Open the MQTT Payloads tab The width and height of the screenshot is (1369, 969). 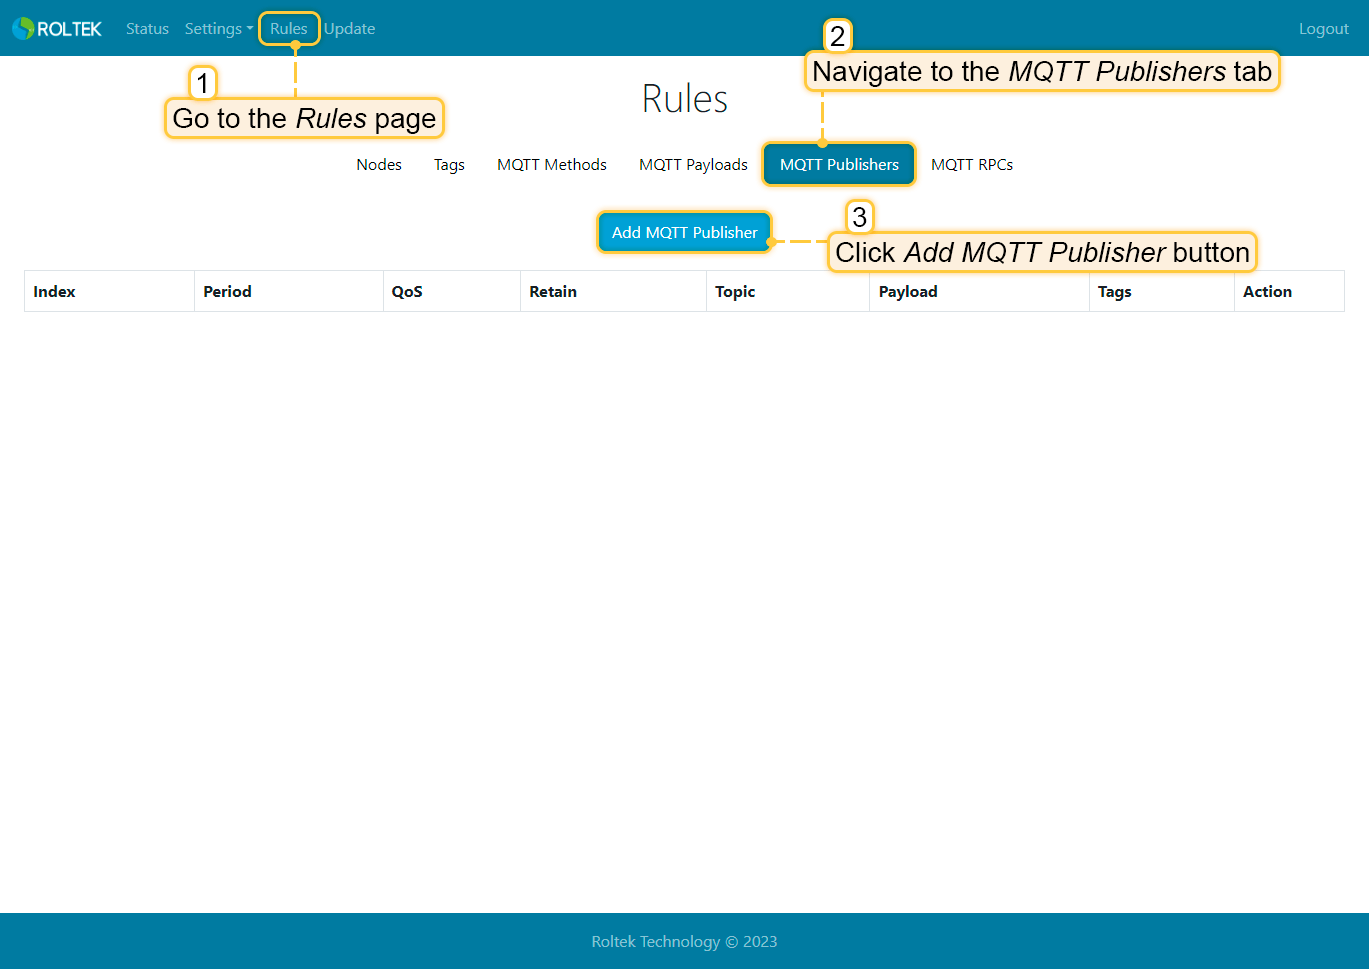tap(693, 165)
